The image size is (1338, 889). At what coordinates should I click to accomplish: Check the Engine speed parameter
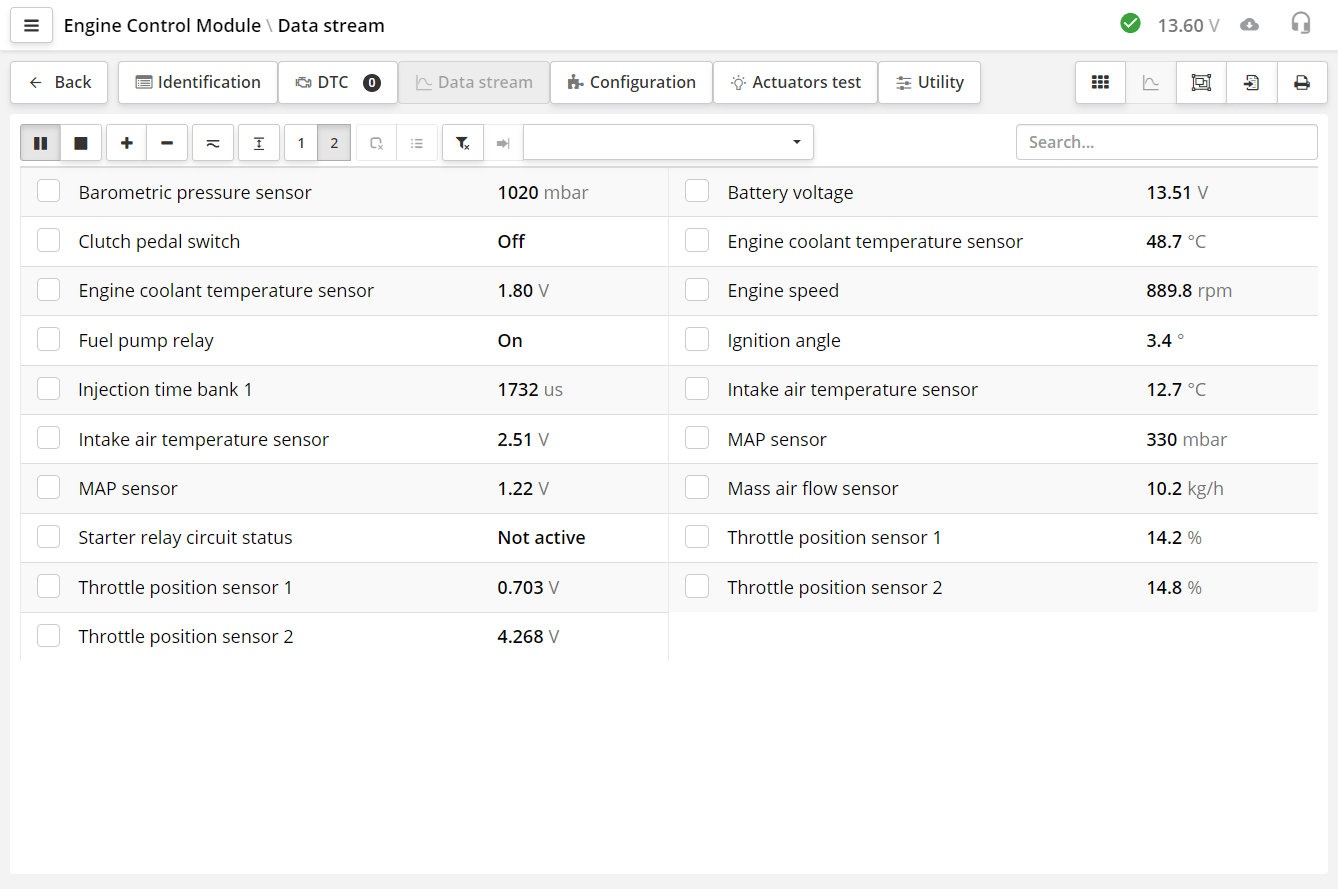[697, 289]
